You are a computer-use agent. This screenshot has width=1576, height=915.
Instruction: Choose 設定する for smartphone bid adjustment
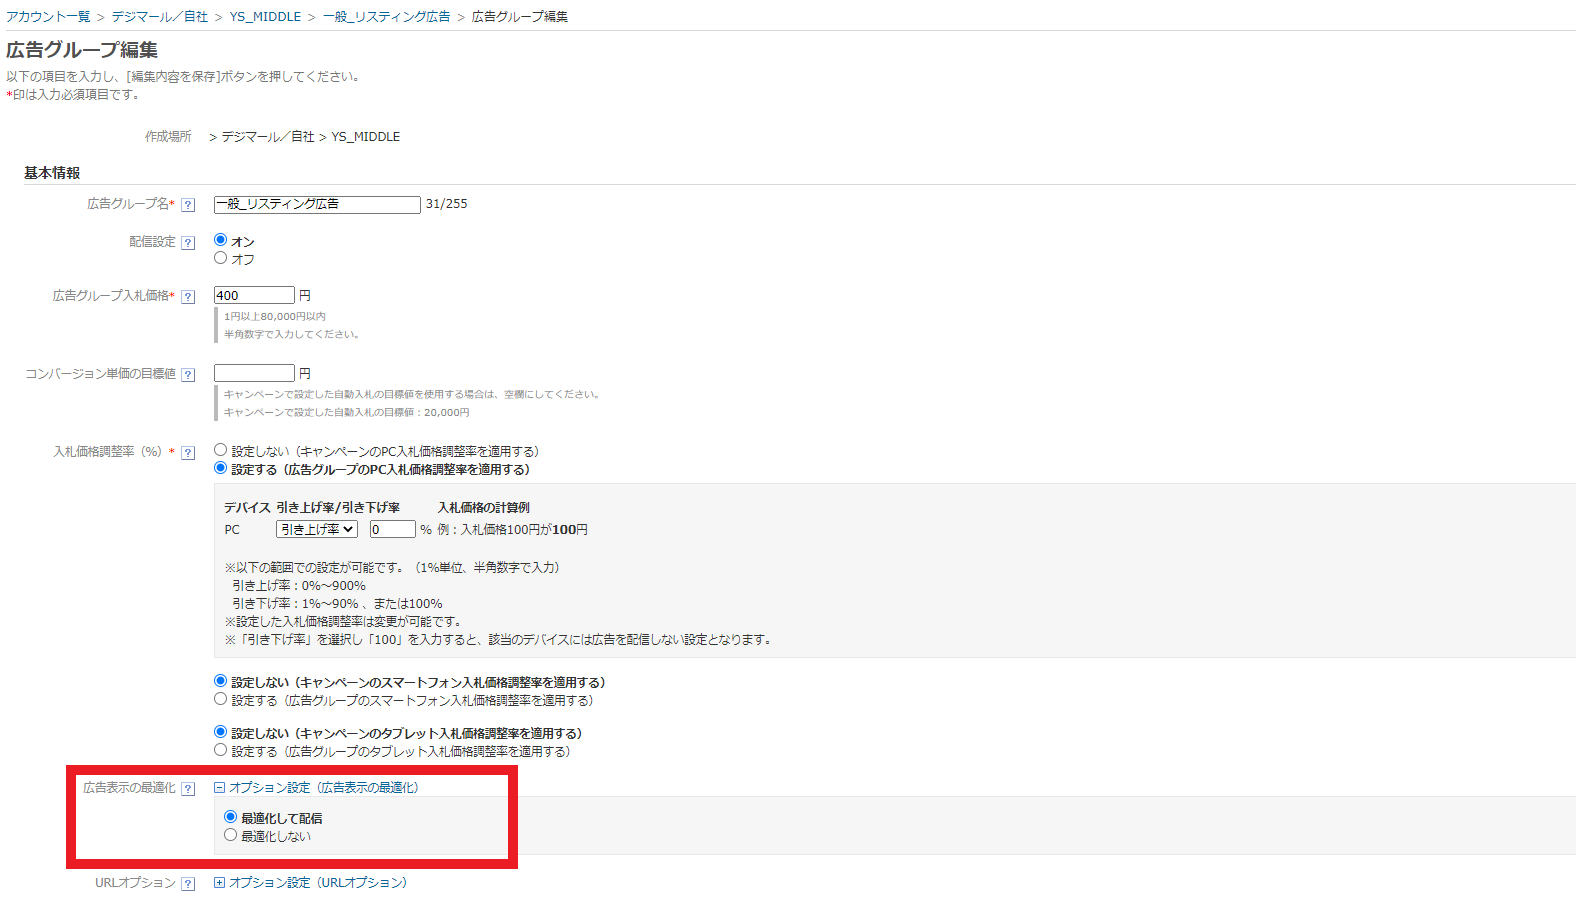[221, 699]
